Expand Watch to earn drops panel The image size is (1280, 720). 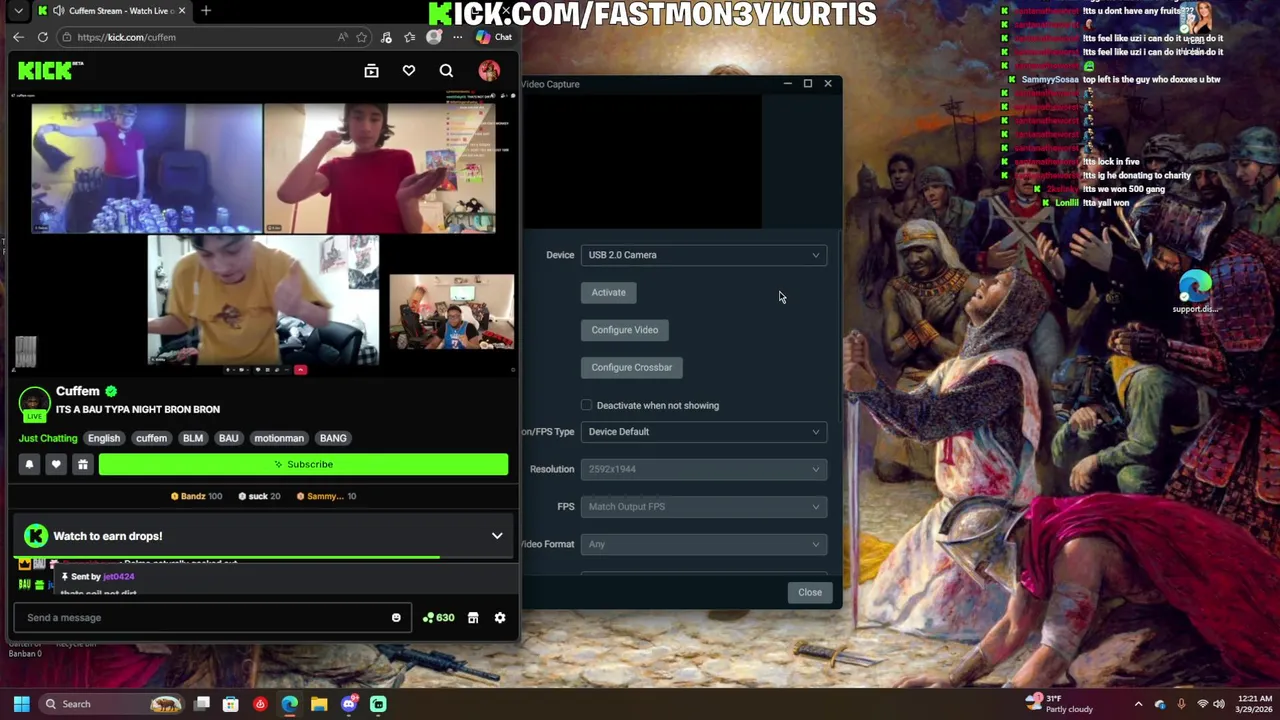[x=497, y=536]
